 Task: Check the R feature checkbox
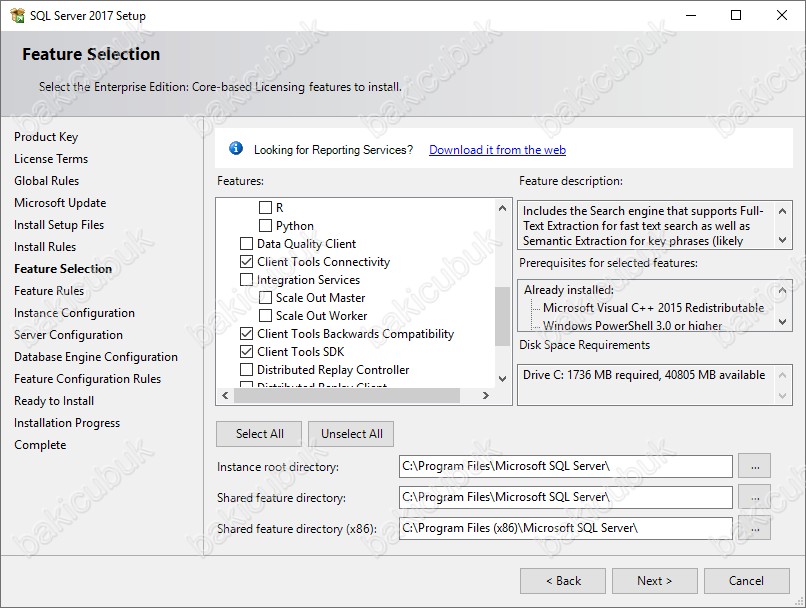[x=265, y=208]
